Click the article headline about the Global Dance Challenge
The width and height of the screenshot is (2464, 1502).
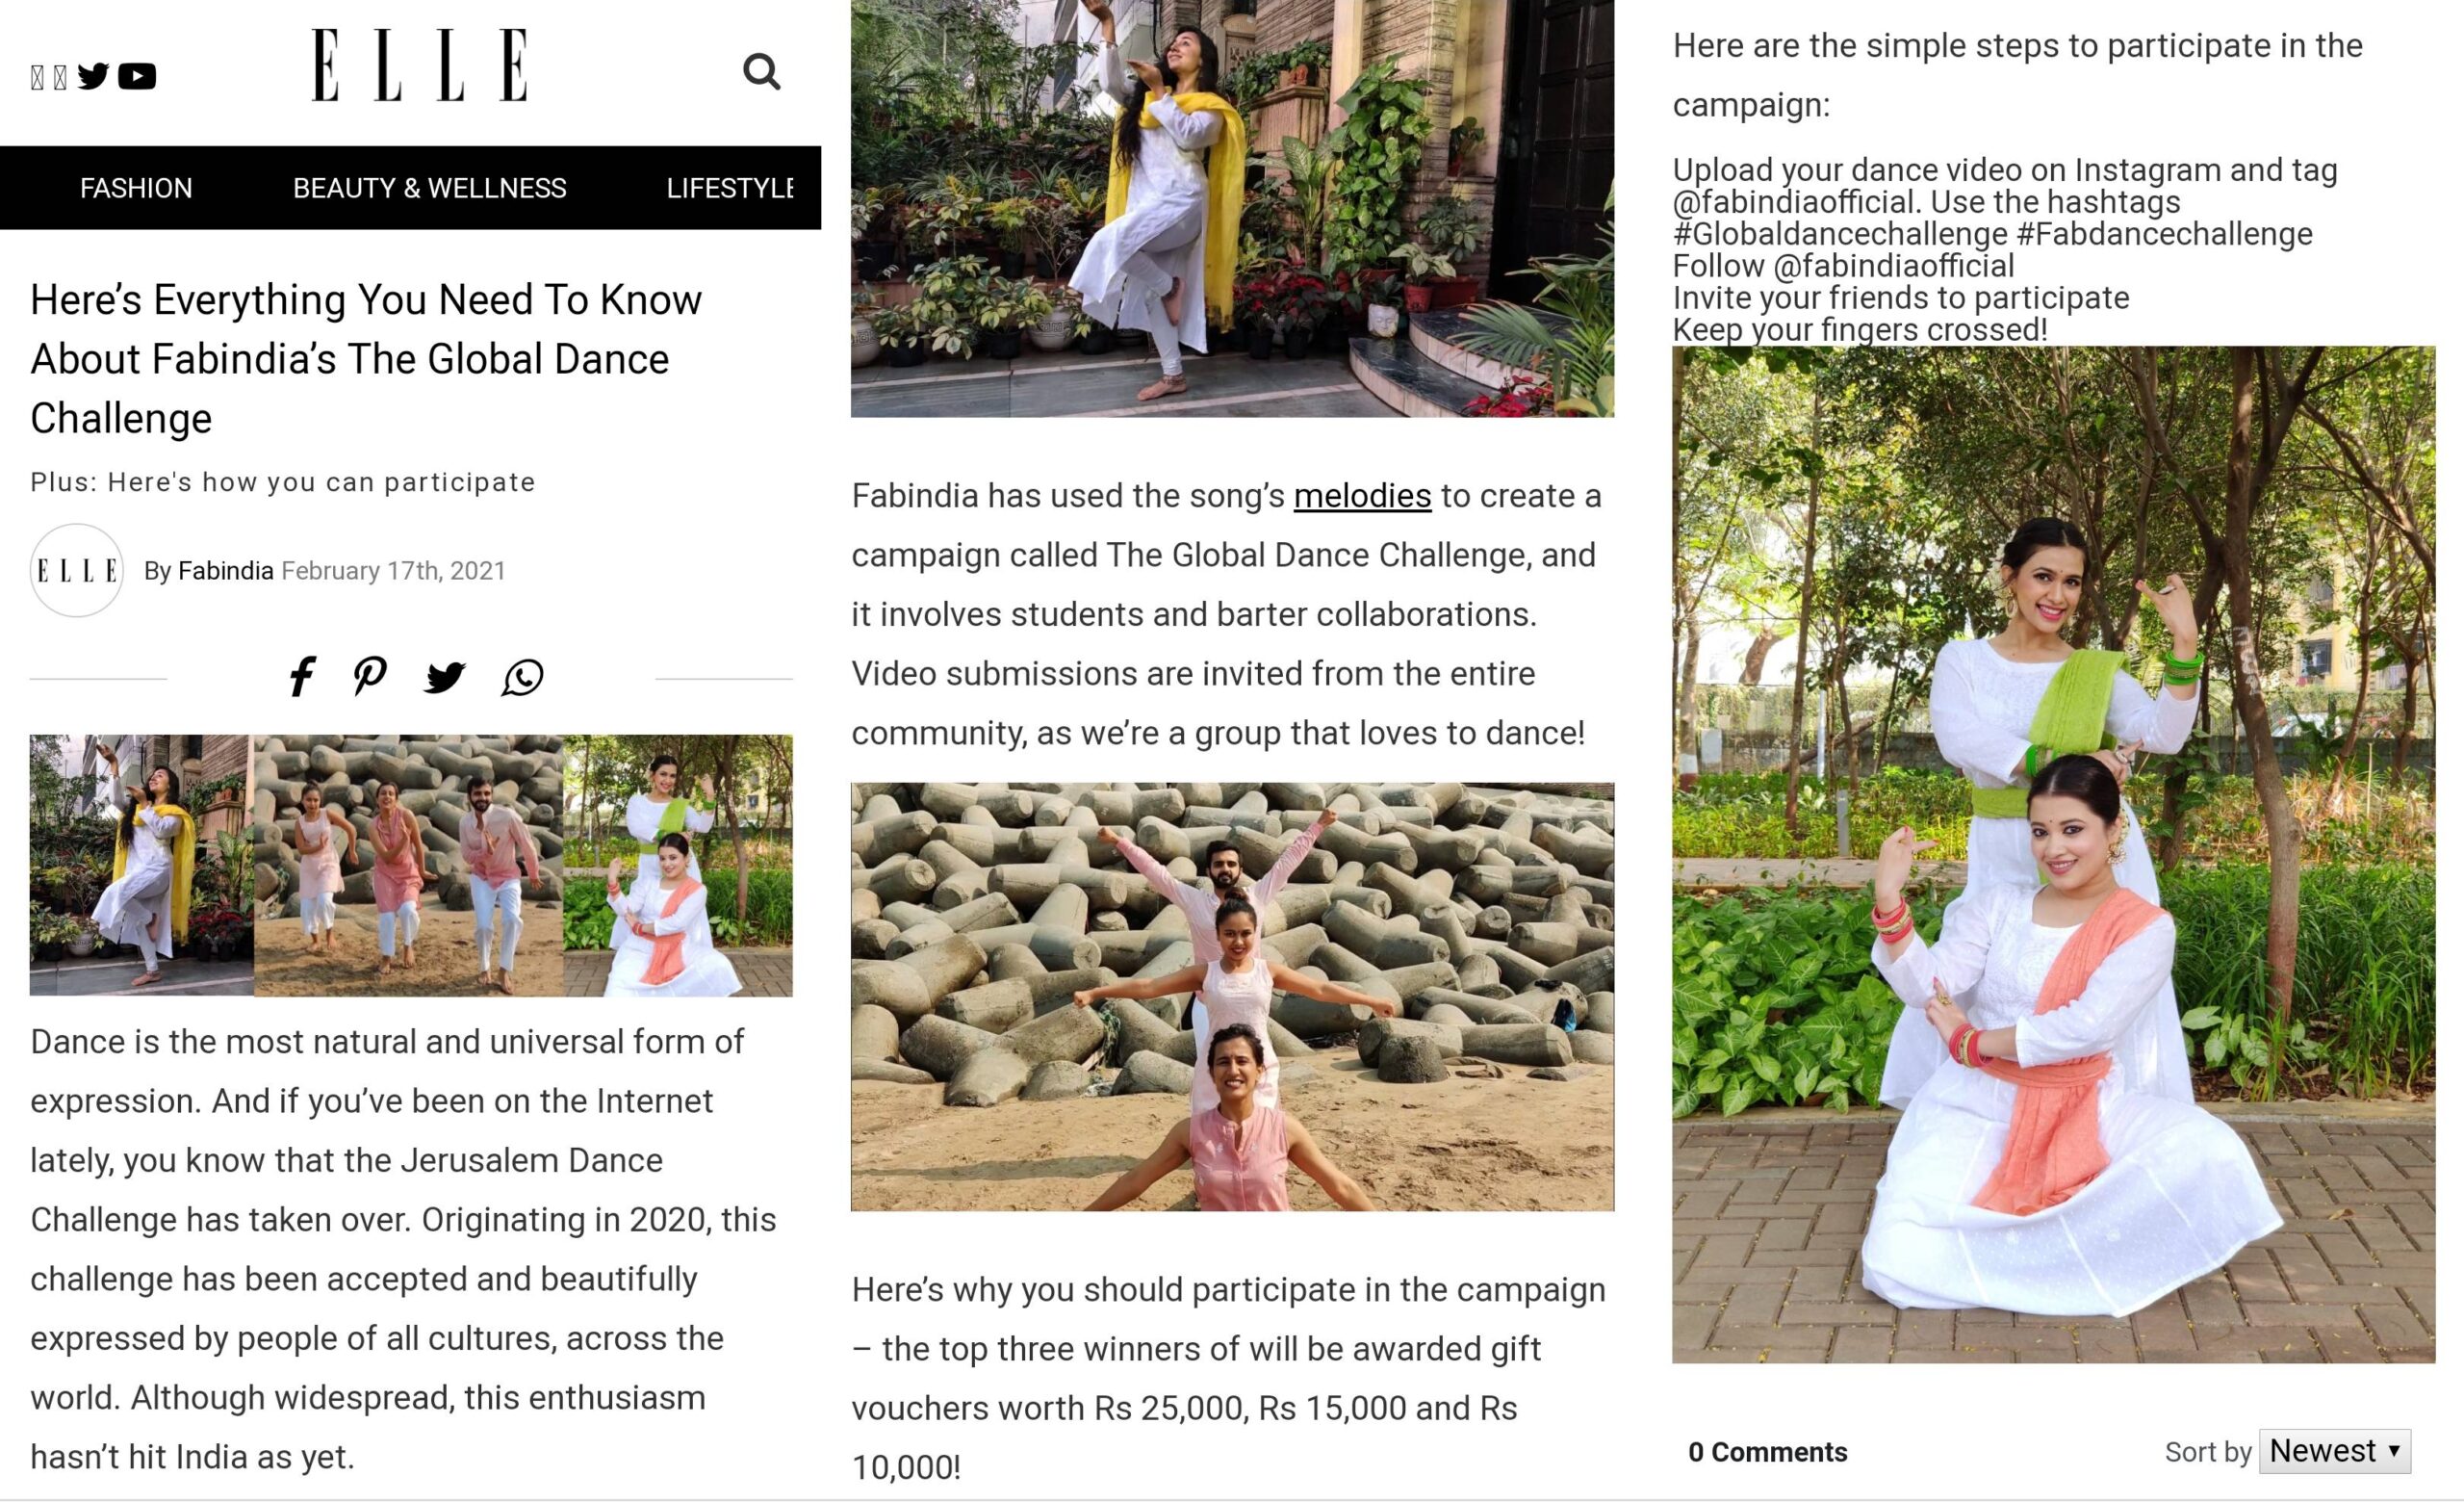366,359
